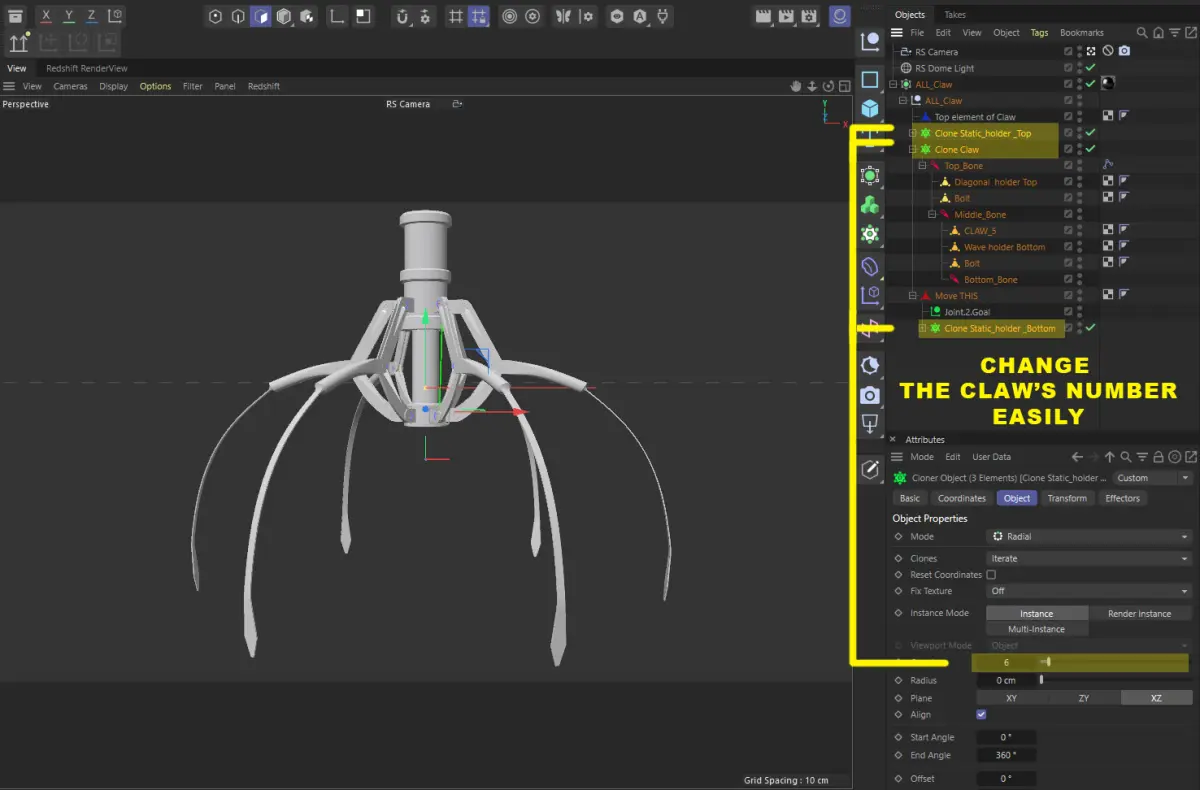Click the viewport zoom (dolly) arrow icon
Screen dimensions: 1200x790
[x=813, y=86]
